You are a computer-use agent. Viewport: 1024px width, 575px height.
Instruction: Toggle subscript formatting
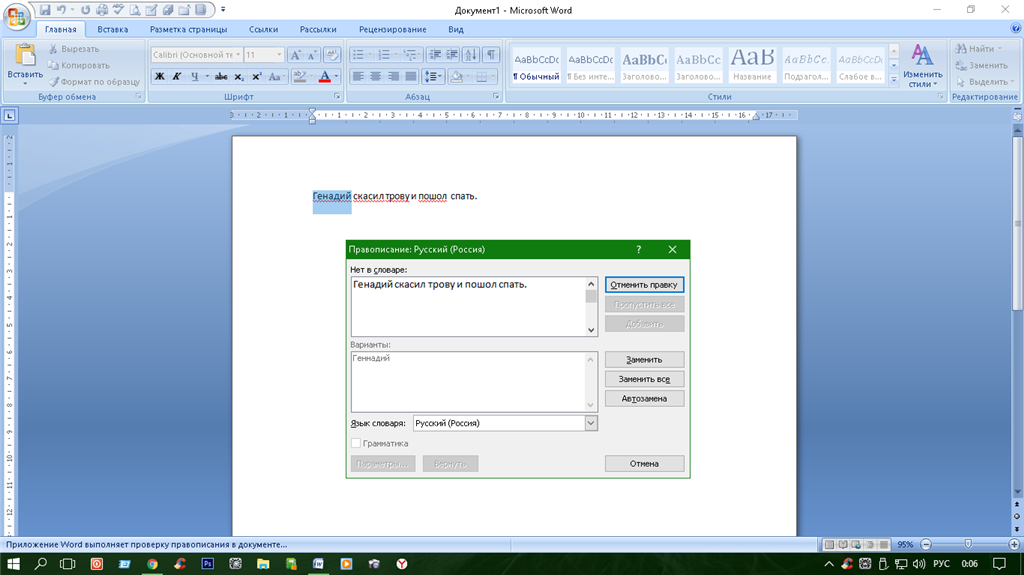click(239, 76)
